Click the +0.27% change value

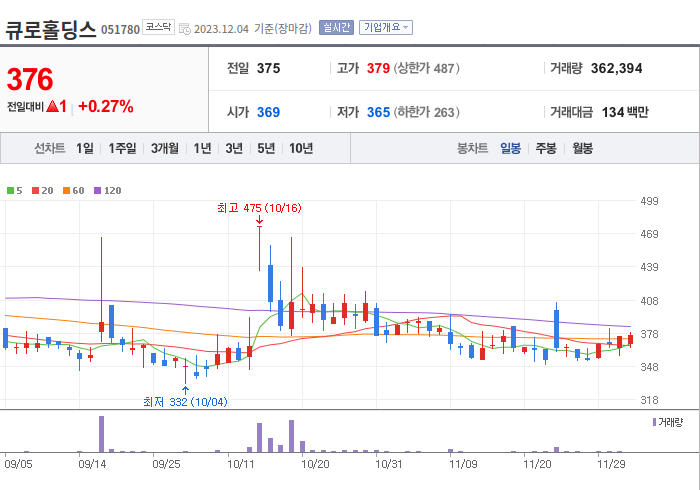[x=106, y=106]
